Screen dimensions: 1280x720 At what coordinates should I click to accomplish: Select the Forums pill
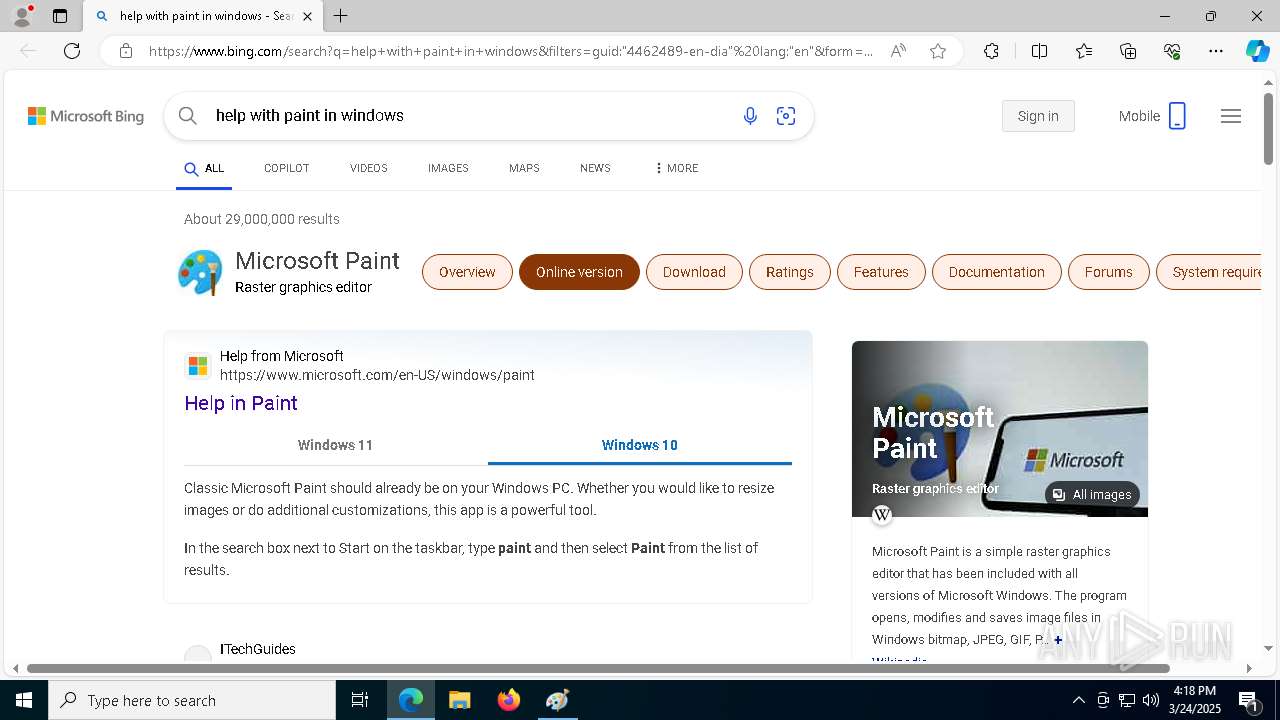pyautogui.click(x=1108, y=272)
